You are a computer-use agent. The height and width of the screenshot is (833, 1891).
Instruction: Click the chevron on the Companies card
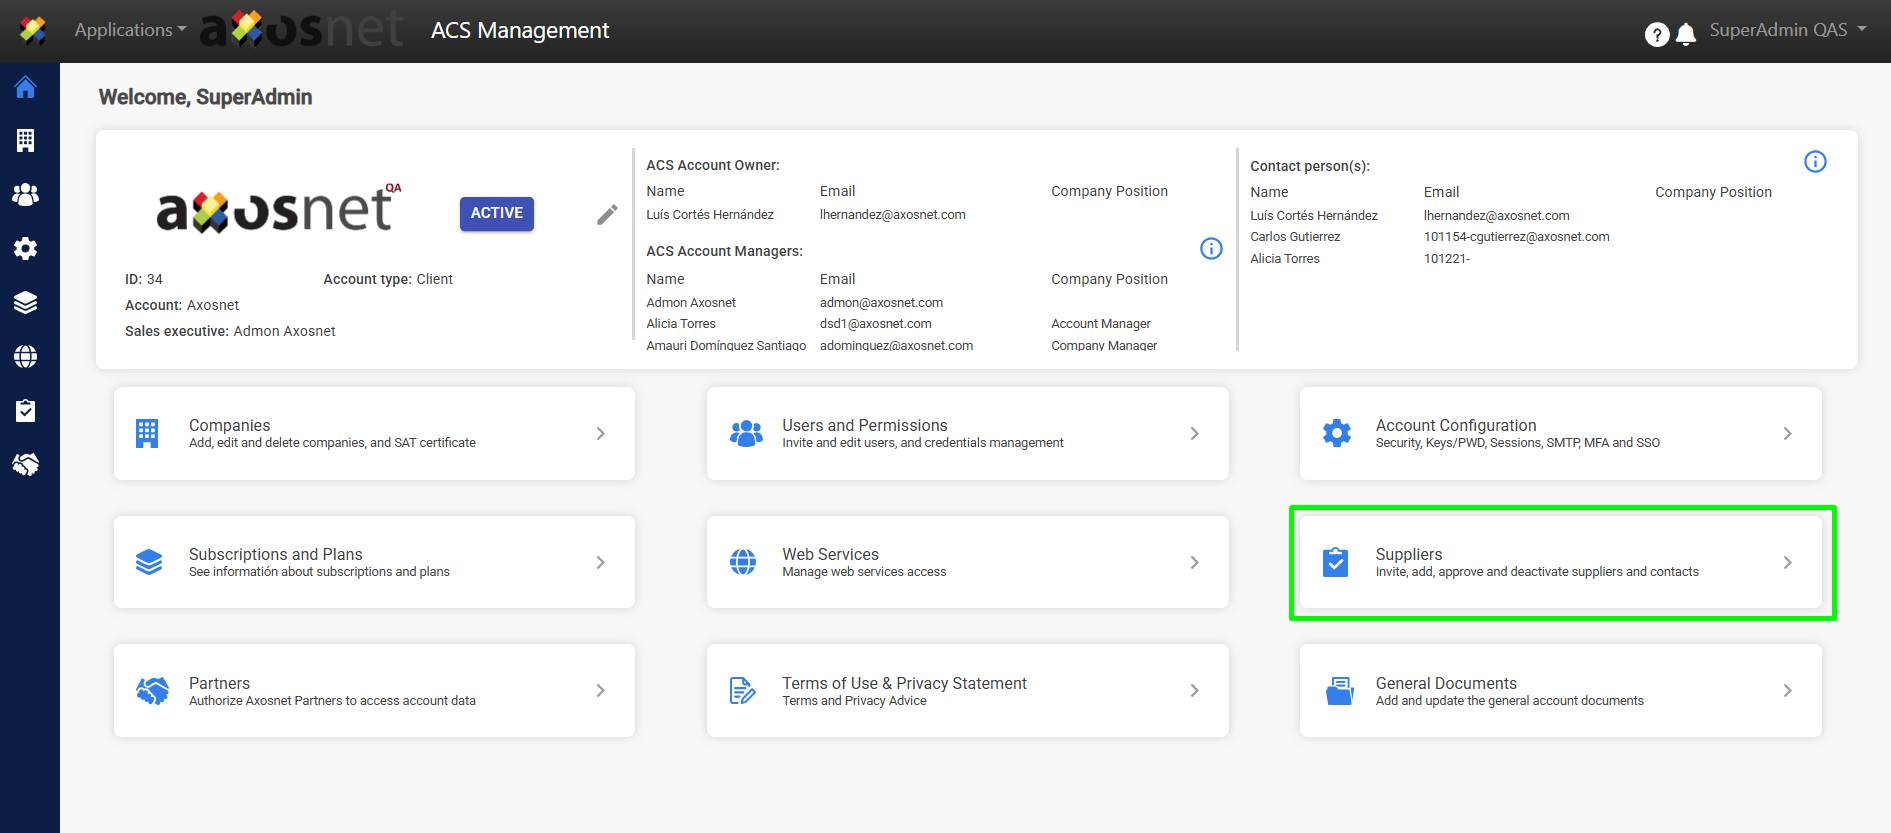600,433
